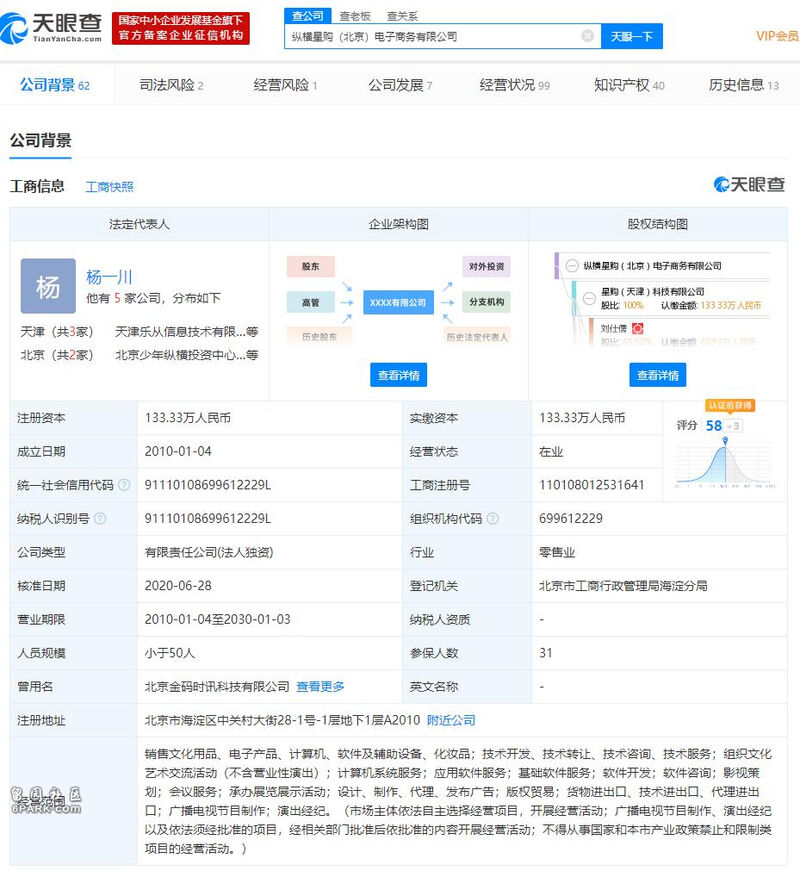This screenshot has height=871, width=800.
Task: Open the 经营风险 section tab
Action: pos(285,85)
